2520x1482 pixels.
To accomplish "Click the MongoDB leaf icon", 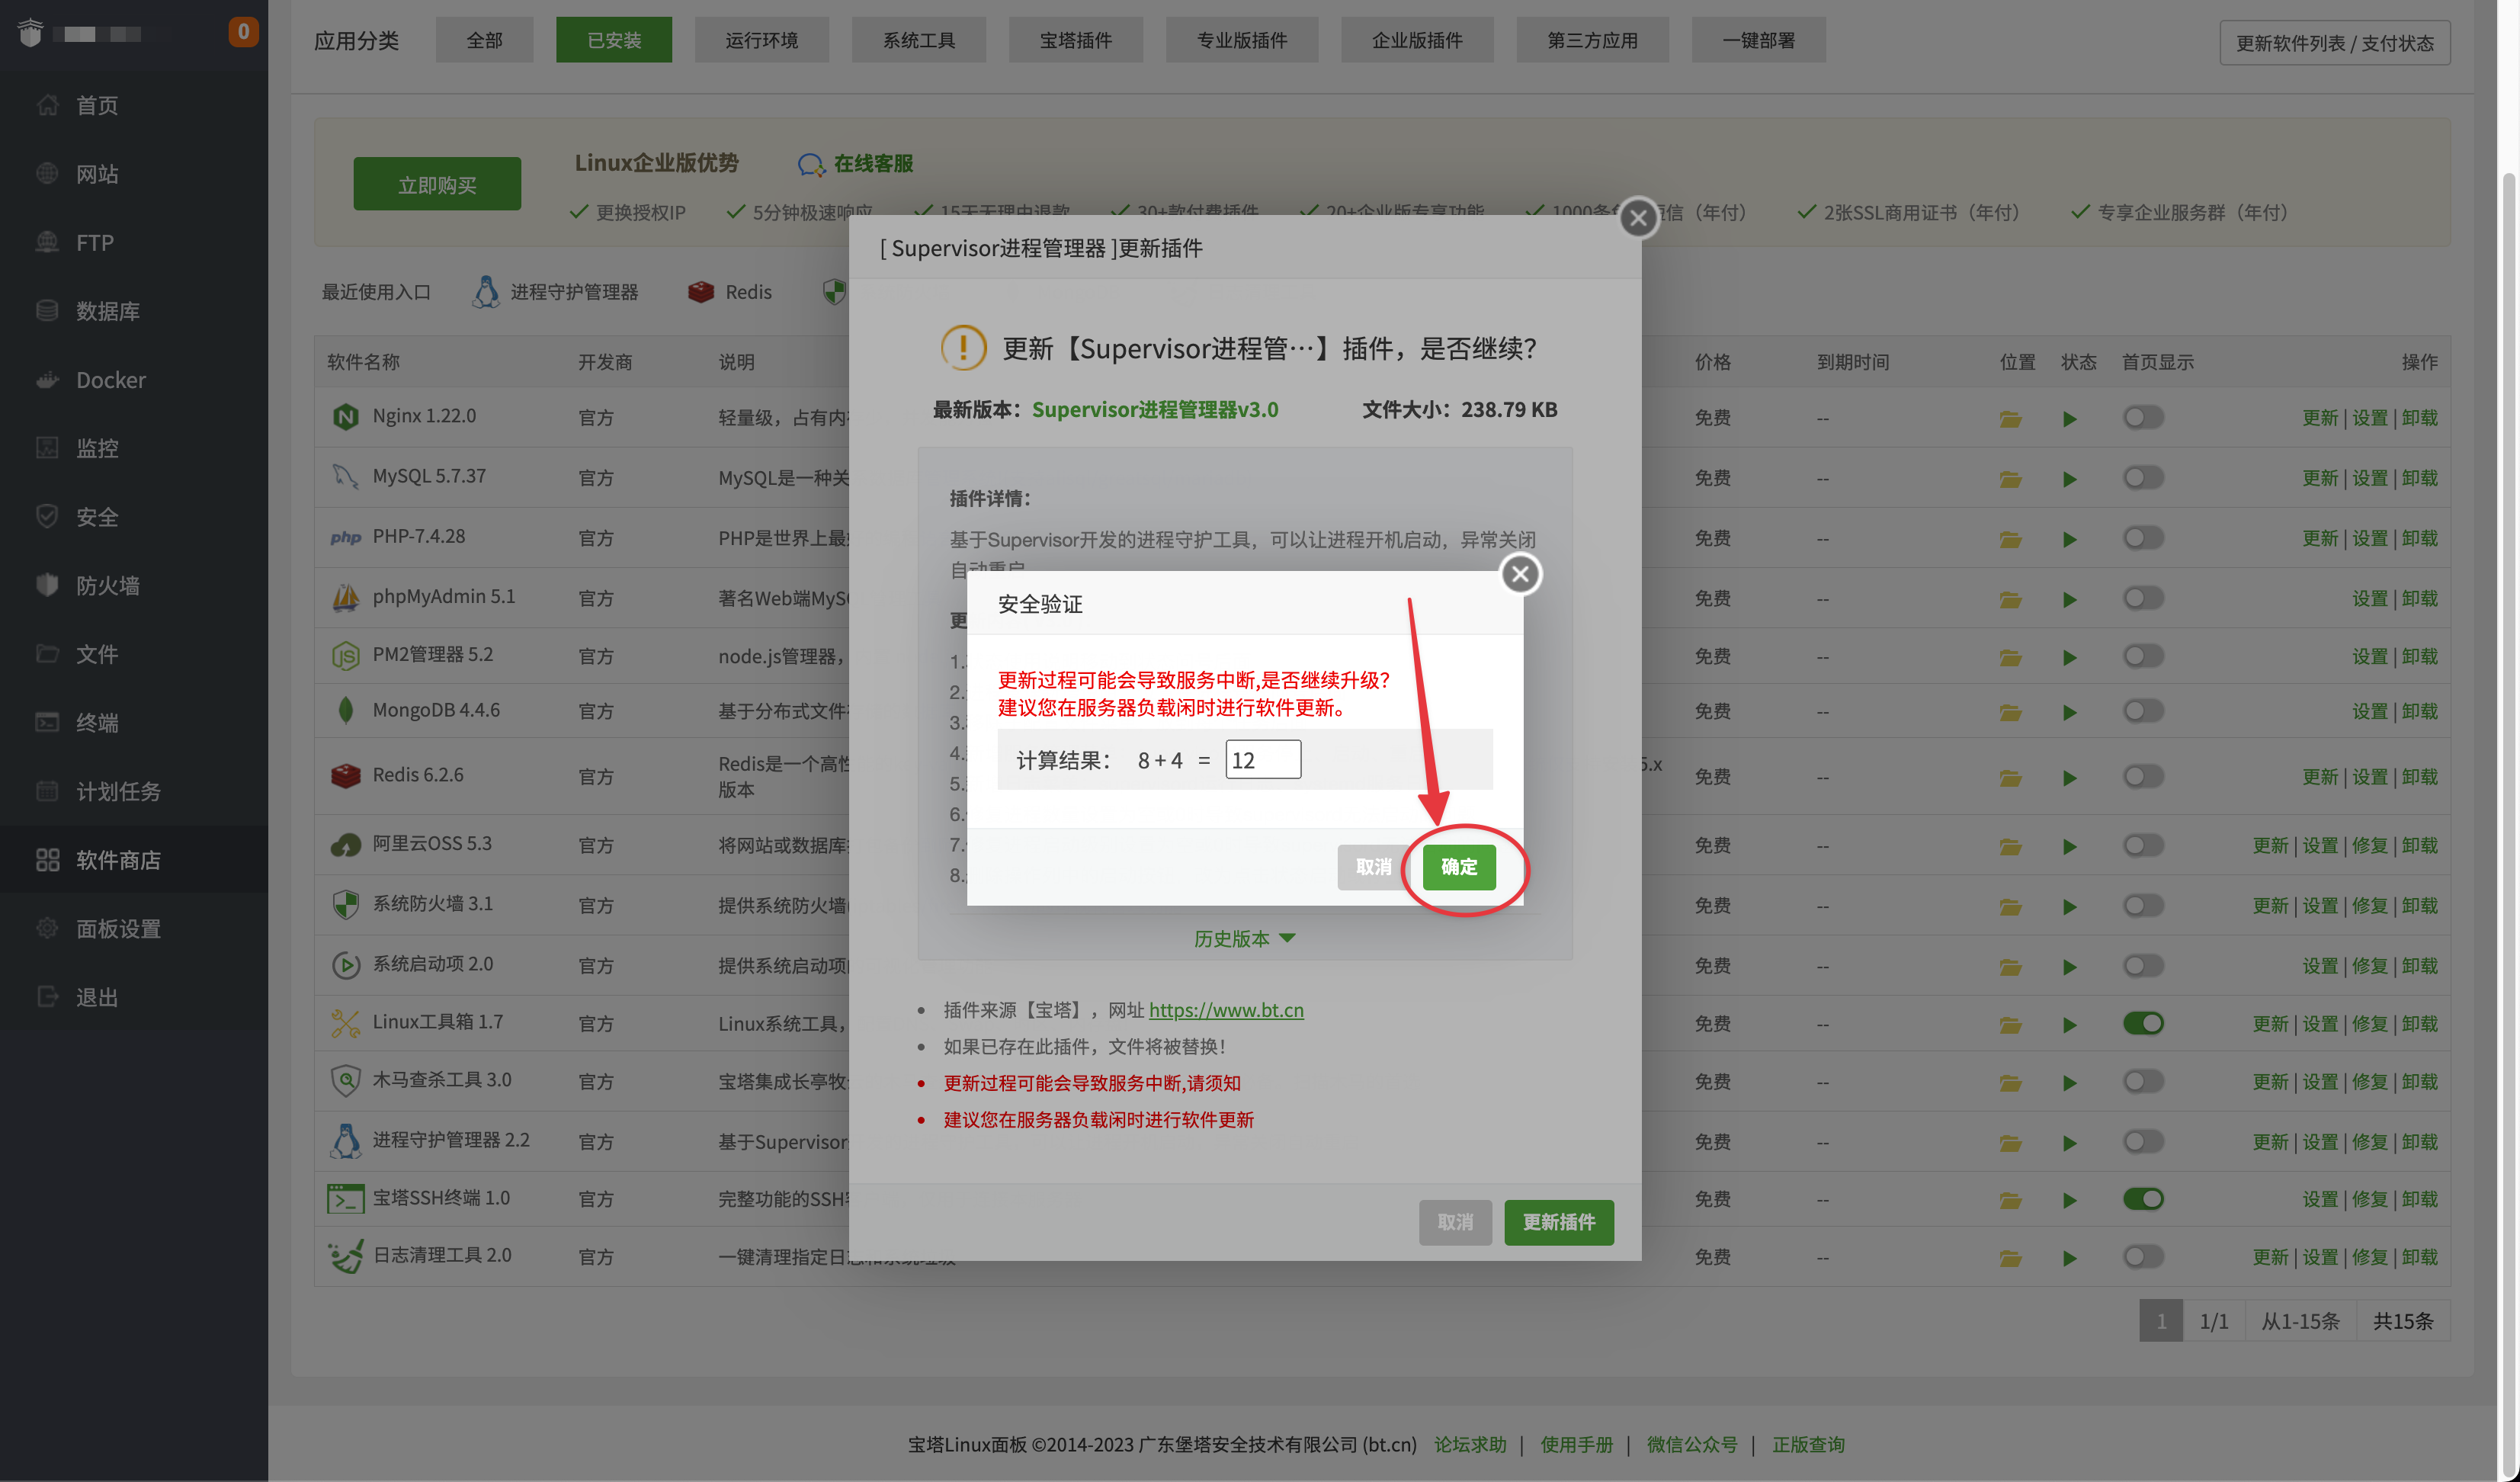I will [x=345, y=710].
